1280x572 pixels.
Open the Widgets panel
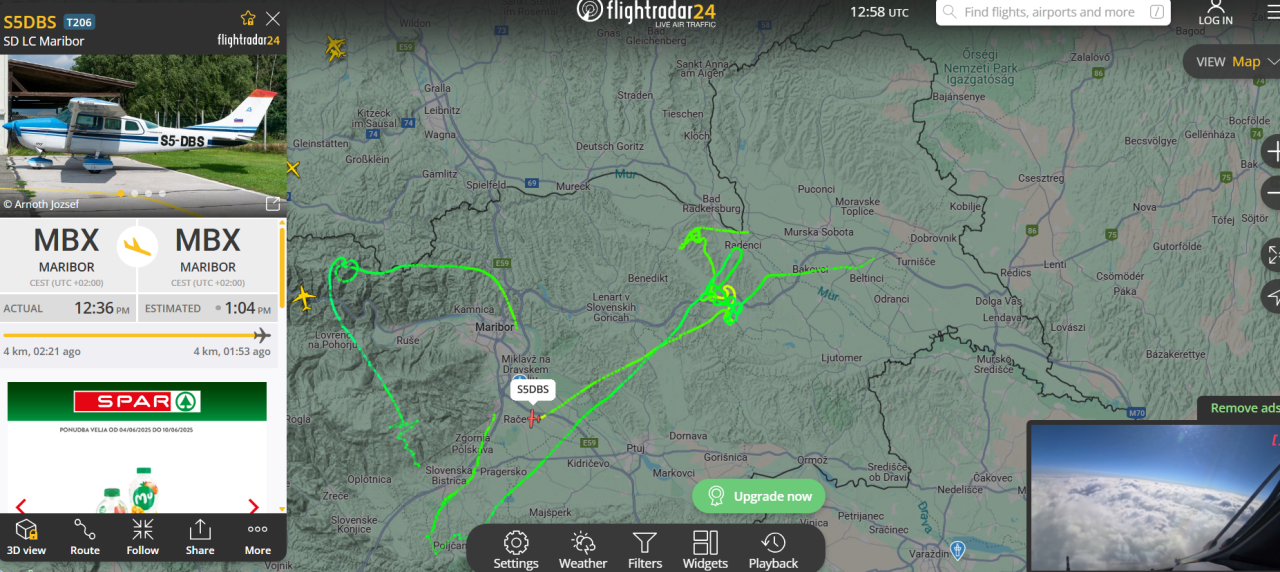click(705, 549)
